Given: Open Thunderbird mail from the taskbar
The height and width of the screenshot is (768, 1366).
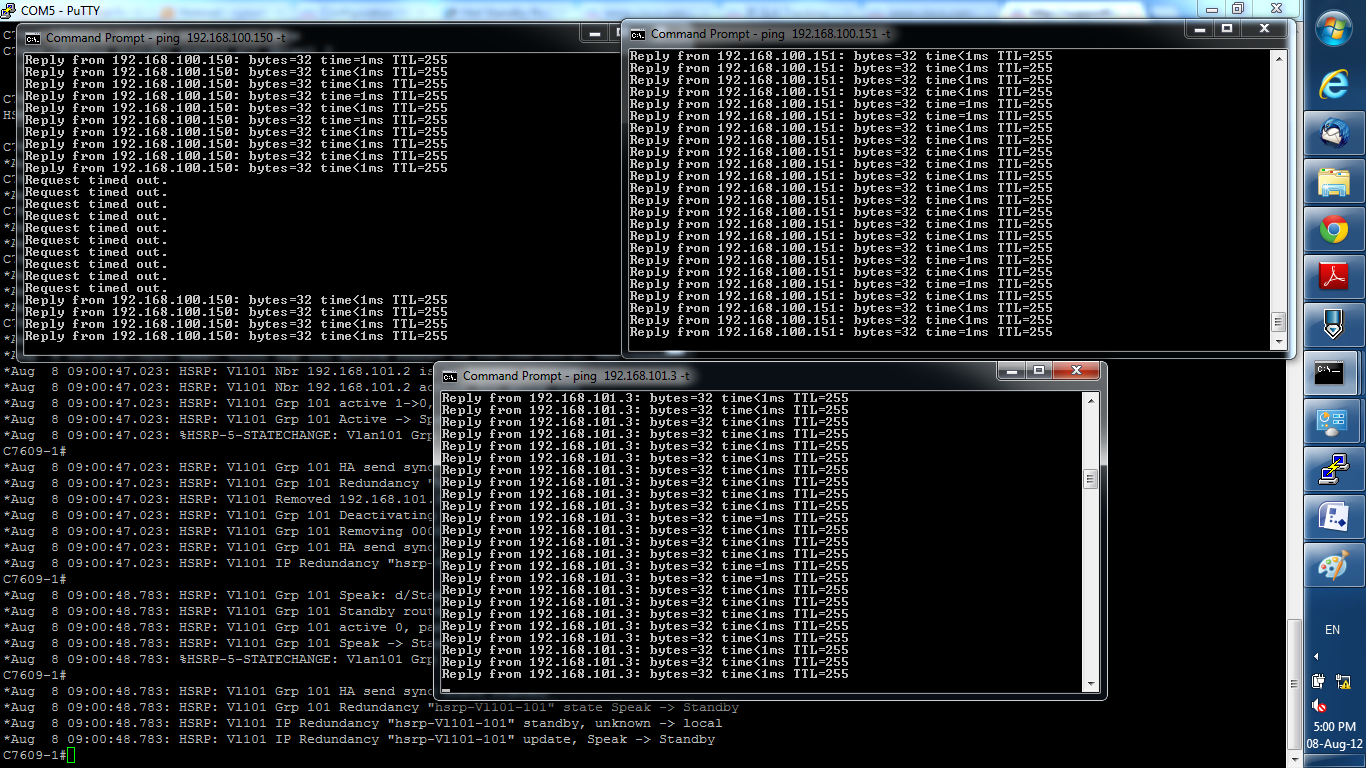Looking at the screenshot, I should point(1334,133).
